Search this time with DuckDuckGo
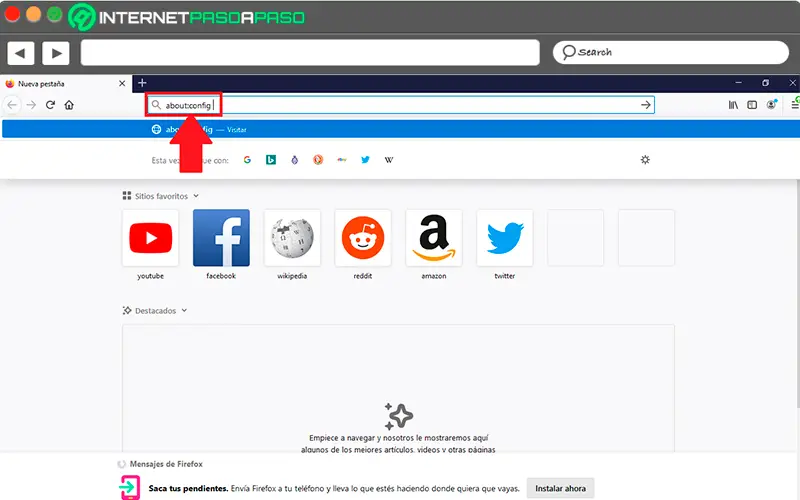Viewport: 800px width, 500px height. coord(318,160)
